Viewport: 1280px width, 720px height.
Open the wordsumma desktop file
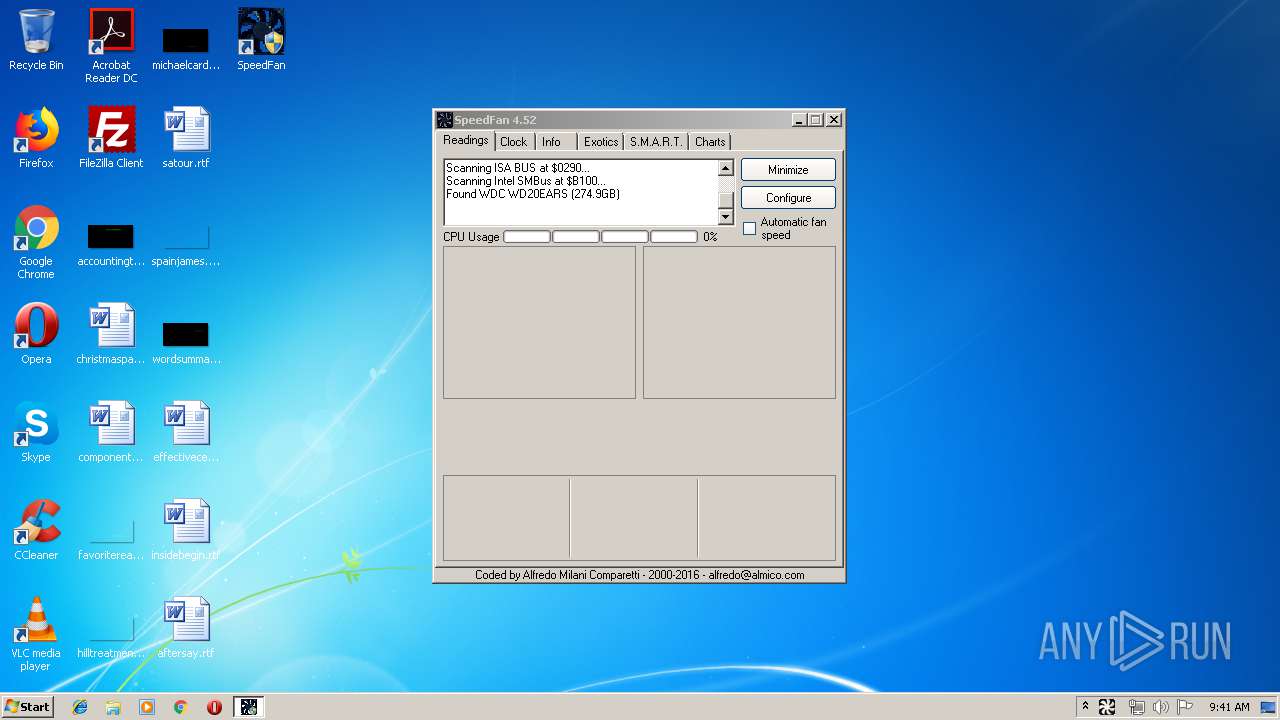click(186, 340)
